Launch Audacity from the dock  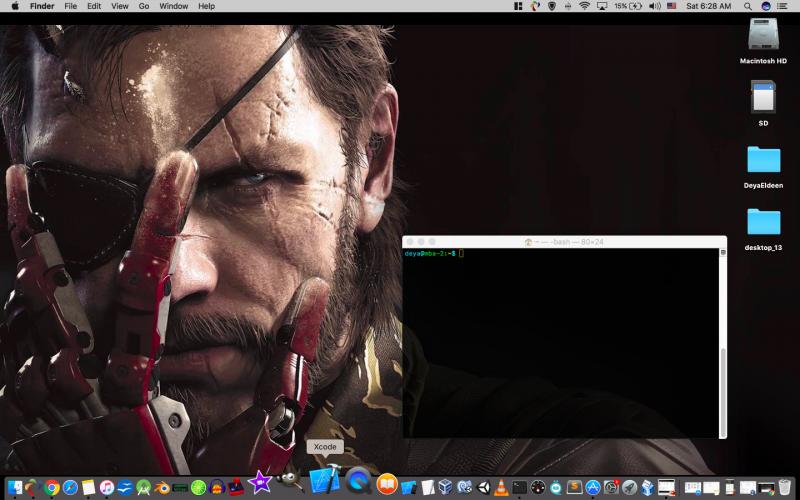[217, 488]
